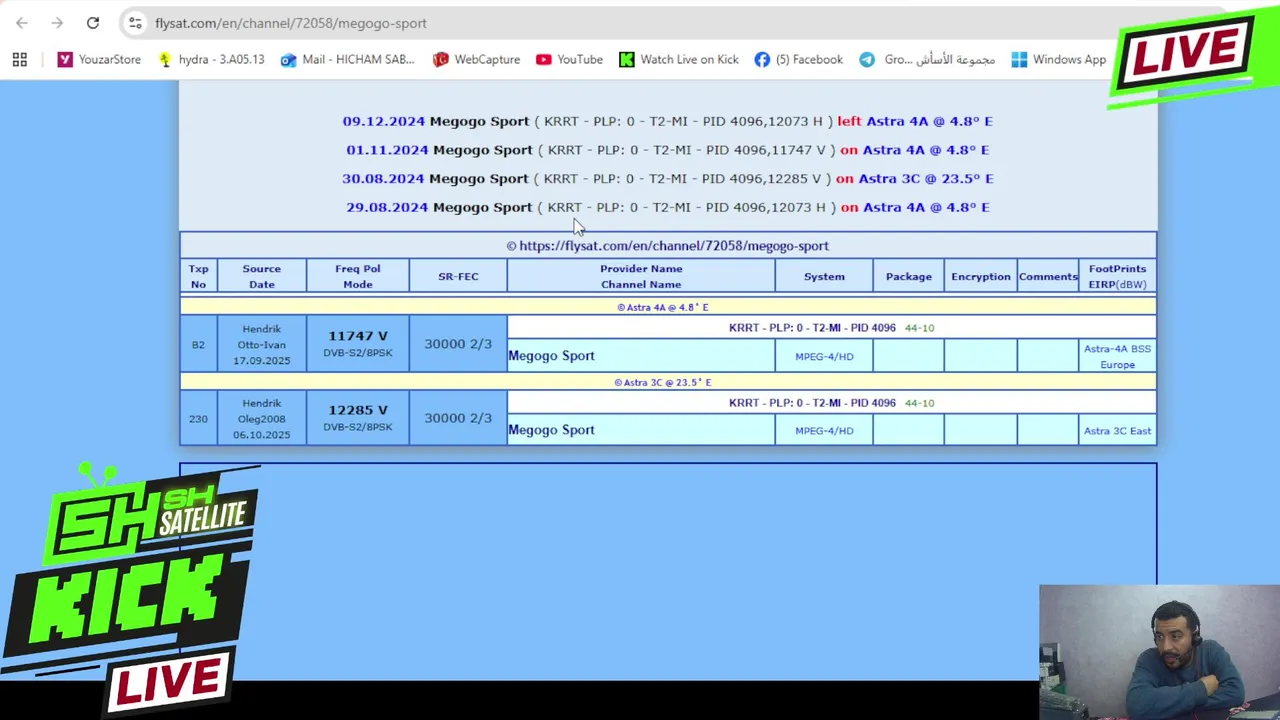Screen dimensions: 1280x720
Task: Click the Astra 3C @ 23.5° E yellow row
Action: pos(668,382)
